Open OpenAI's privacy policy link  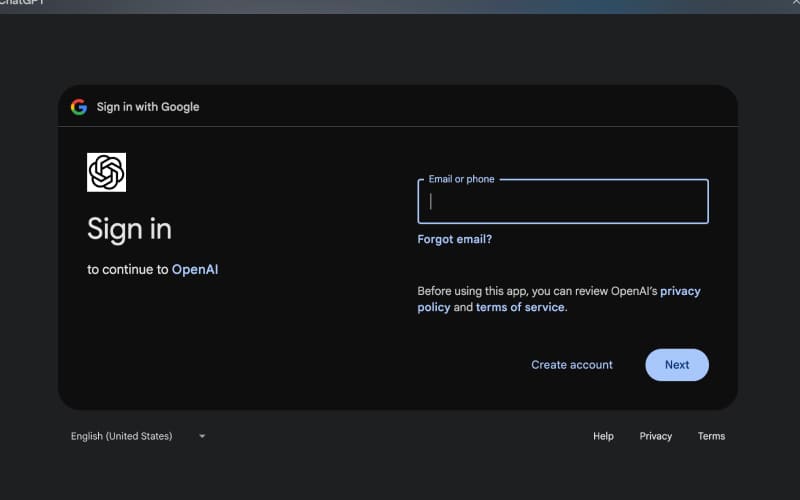click(x=680, y=291)
